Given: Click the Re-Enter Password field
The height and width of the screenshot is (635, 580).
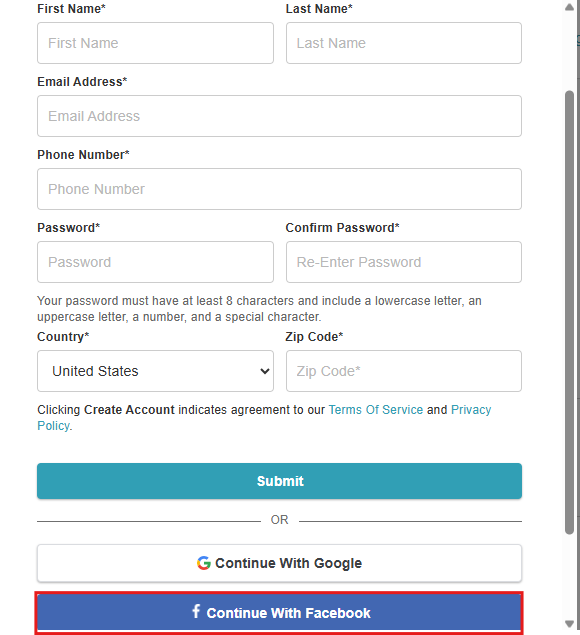Looking at the screenshot, I should tap(404, 262).
